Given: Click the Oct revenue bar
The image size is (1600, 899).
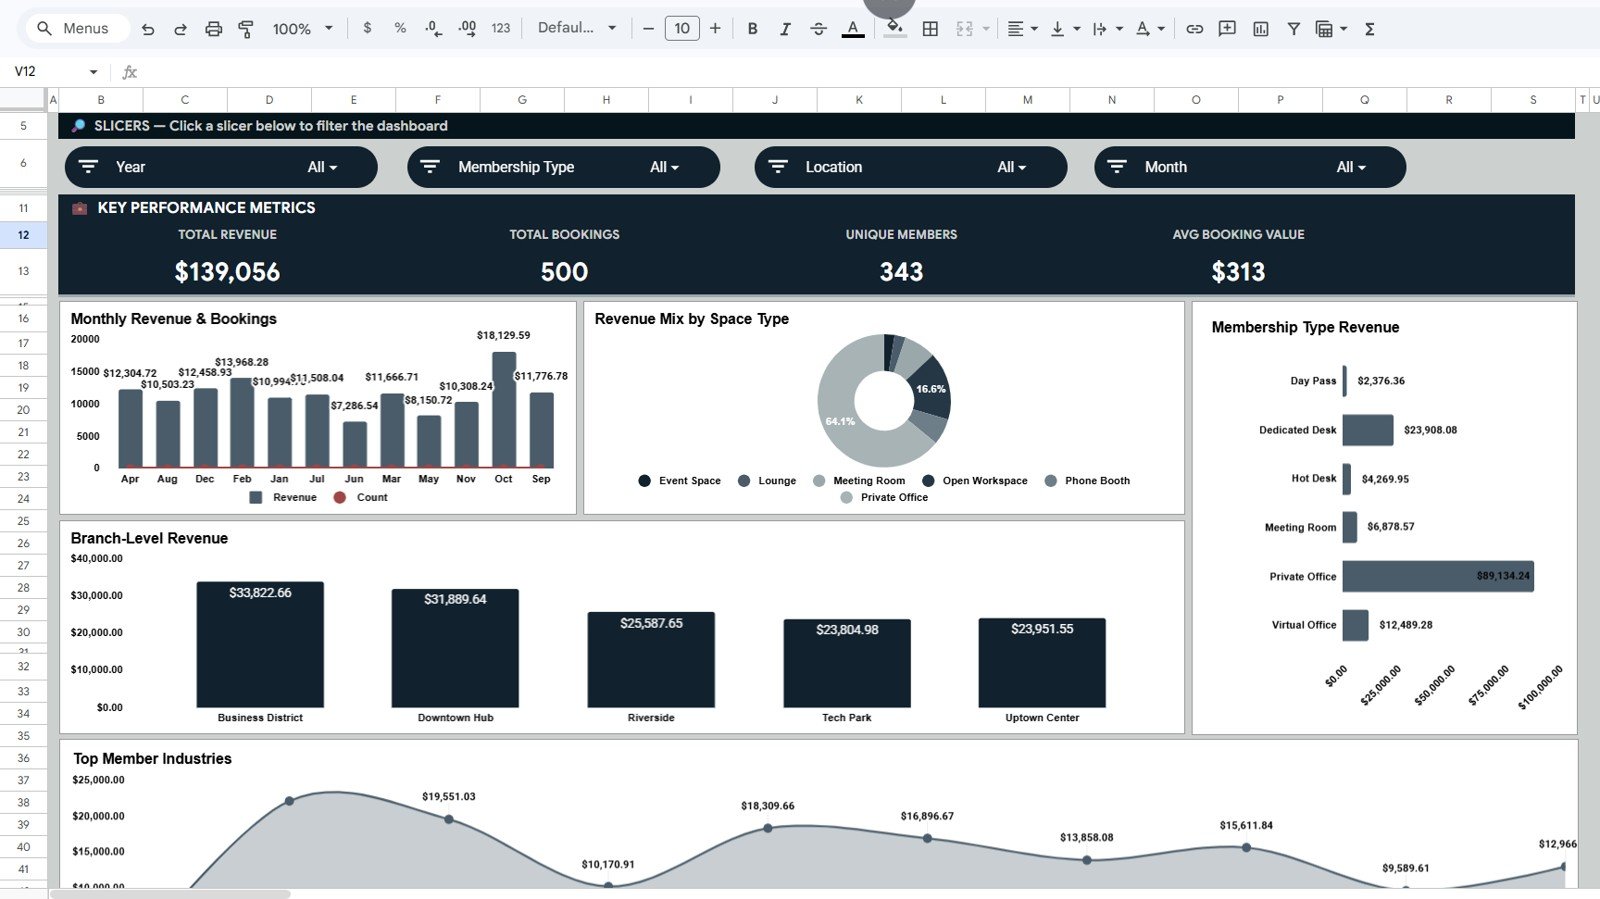Looking at the screenshot, I should click(504, 410).
